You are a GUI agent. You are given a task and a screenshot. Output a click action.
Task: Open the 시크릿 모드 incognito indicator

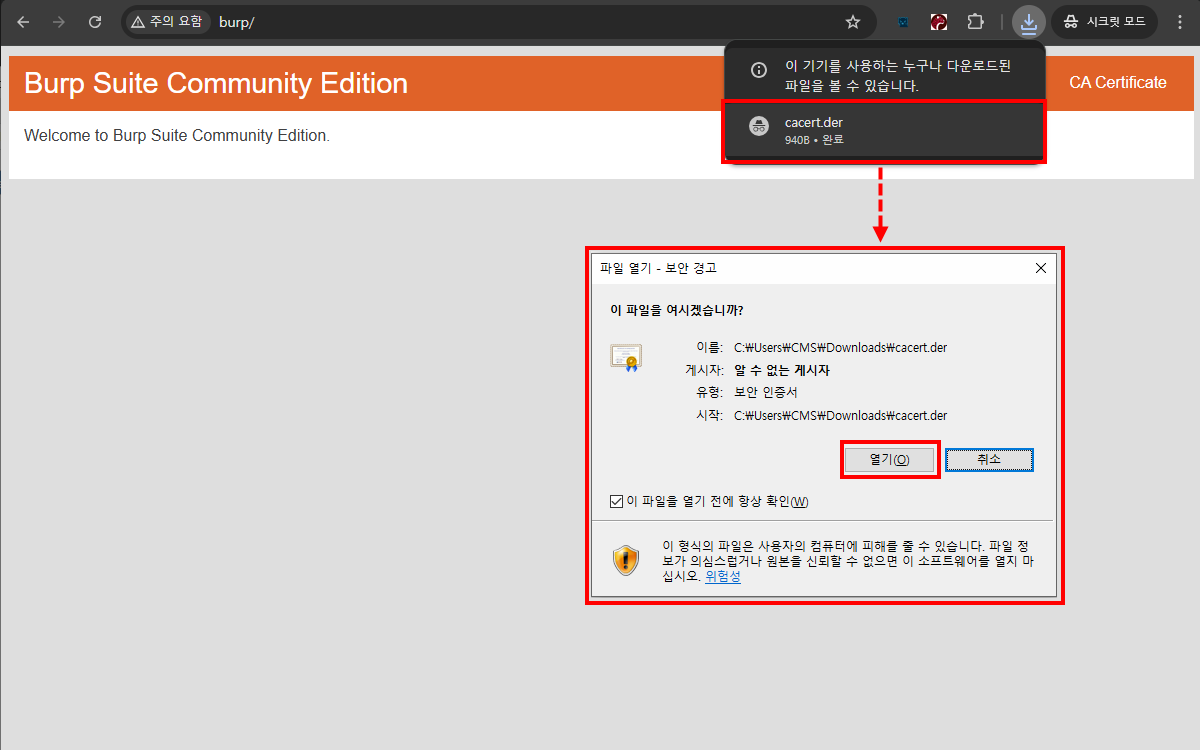(x=1104, y=22)
